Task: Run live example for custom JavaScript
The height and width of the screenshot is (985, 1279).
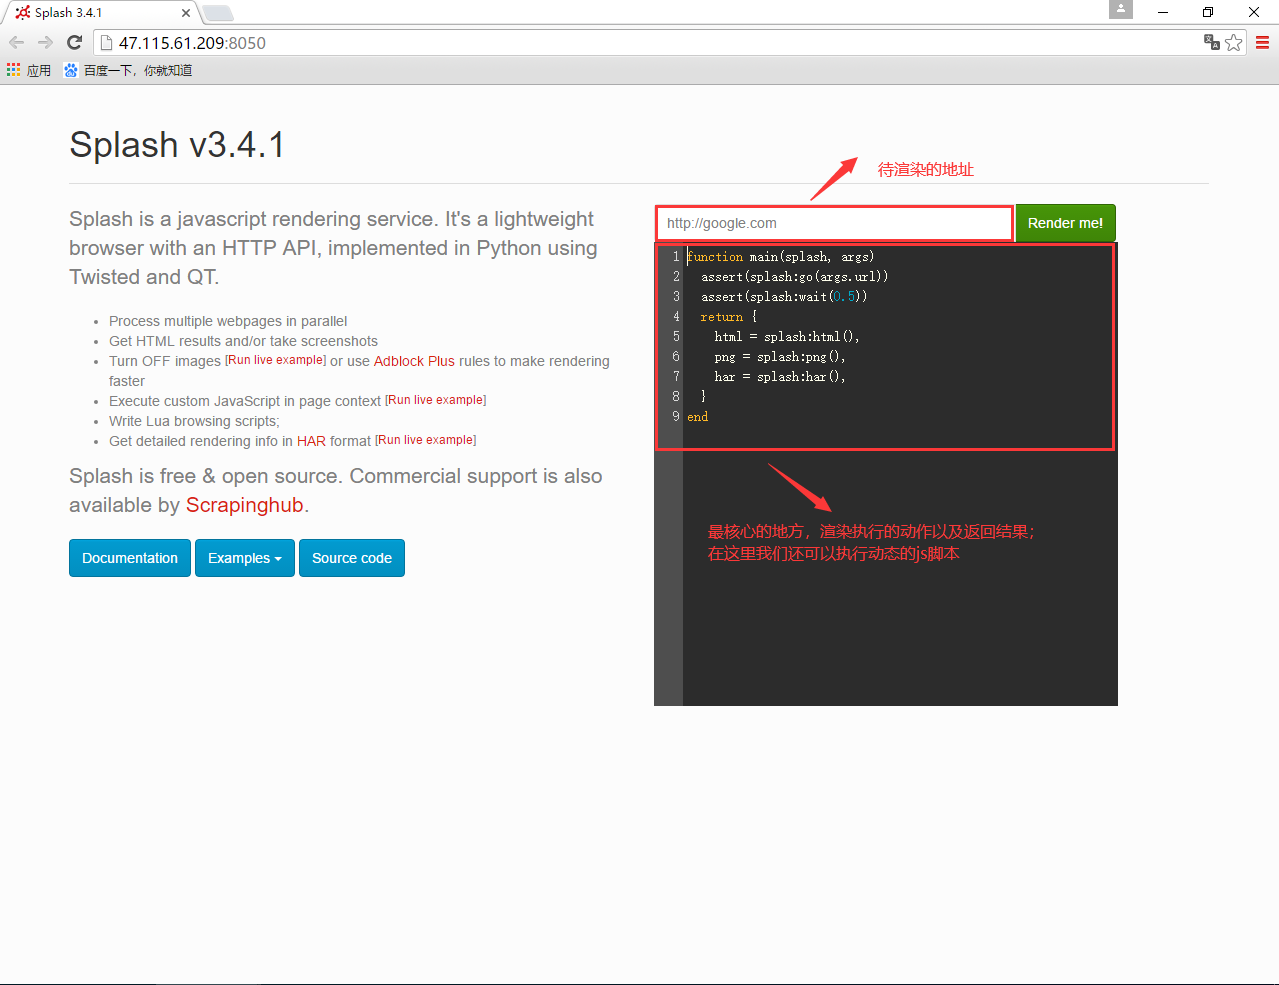Action: (436, 400)
